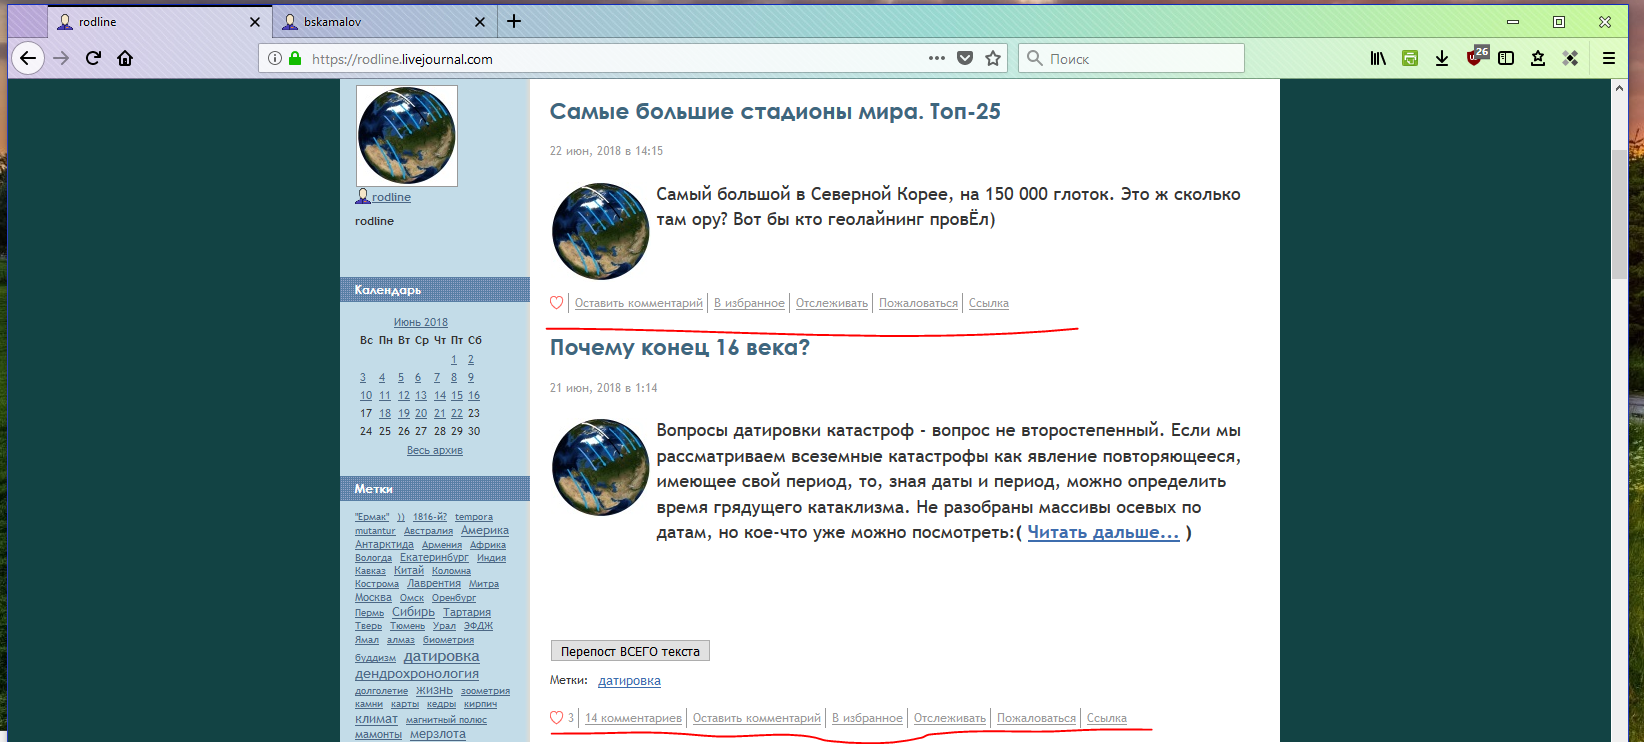Click 'Отслеживать' under the stadiums post

(x=832, y=303)
